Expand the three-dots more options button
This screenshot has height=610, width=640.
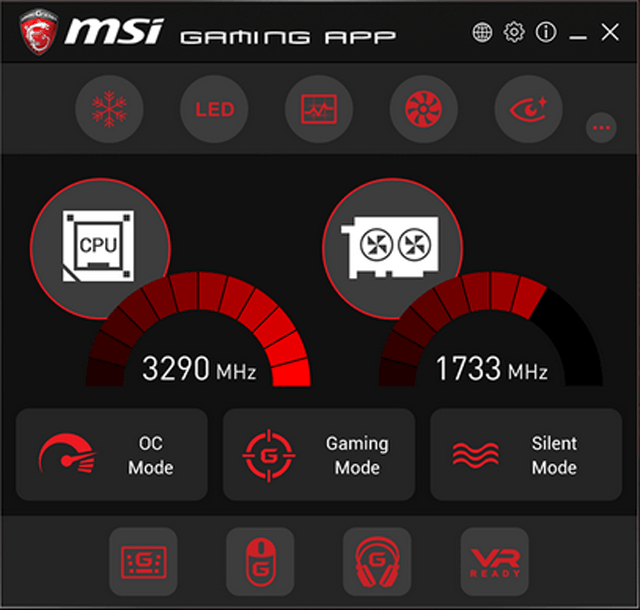[x=601, y=128]
